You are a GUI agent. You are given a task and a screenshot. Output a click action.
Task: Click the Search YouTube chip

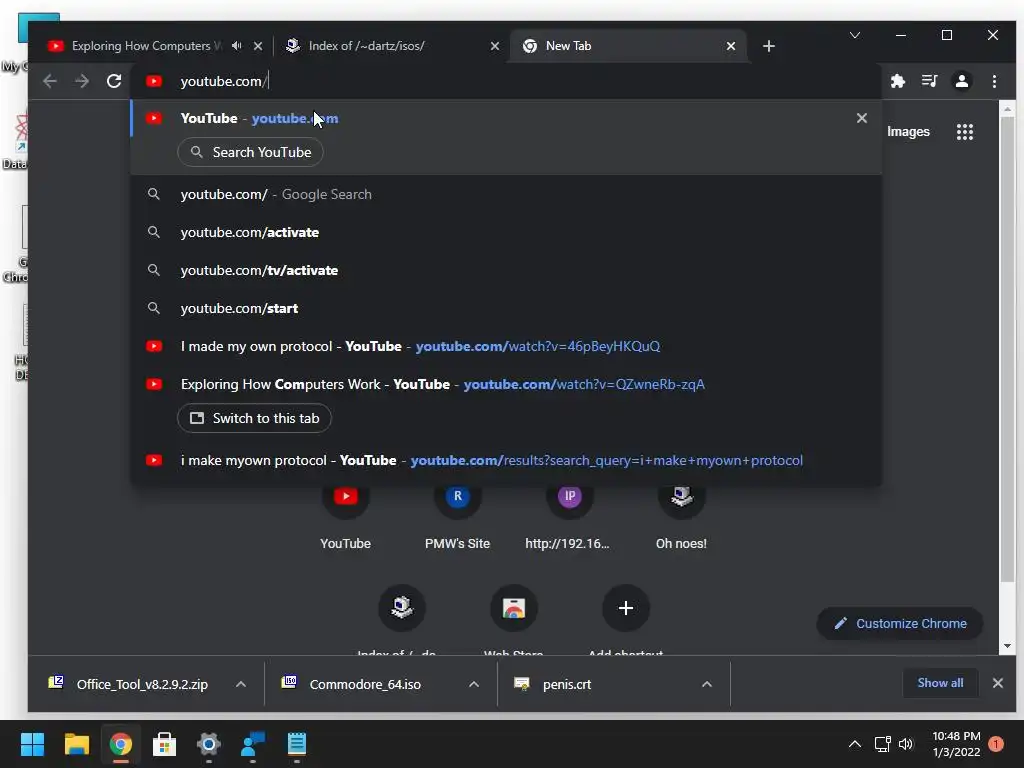tap(250, 152)
